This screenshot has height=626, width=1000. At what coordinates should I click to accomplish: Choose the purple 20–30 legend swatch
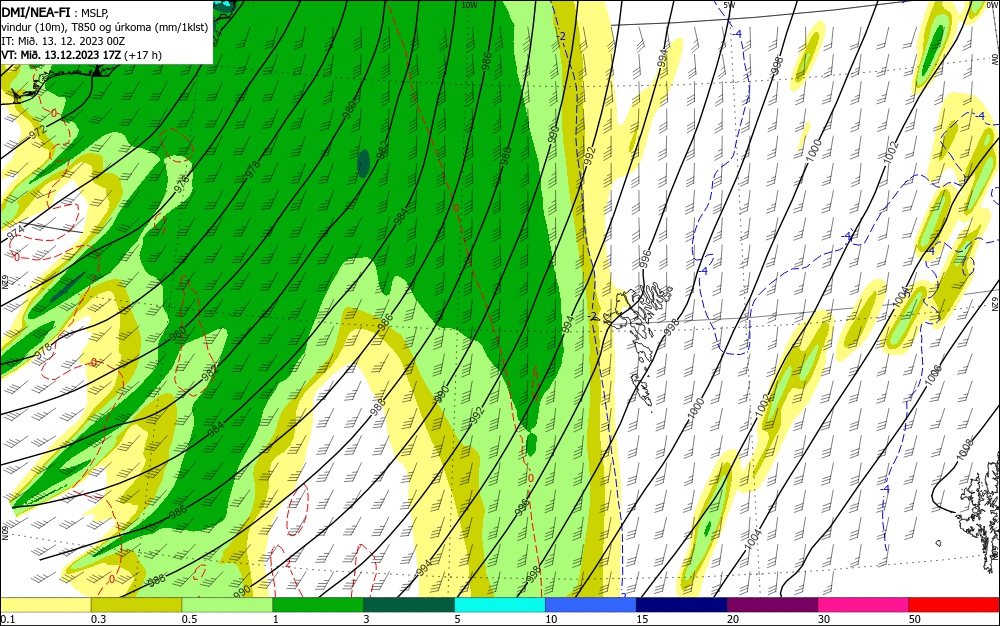pyautogui.click(x=772, y=605)
